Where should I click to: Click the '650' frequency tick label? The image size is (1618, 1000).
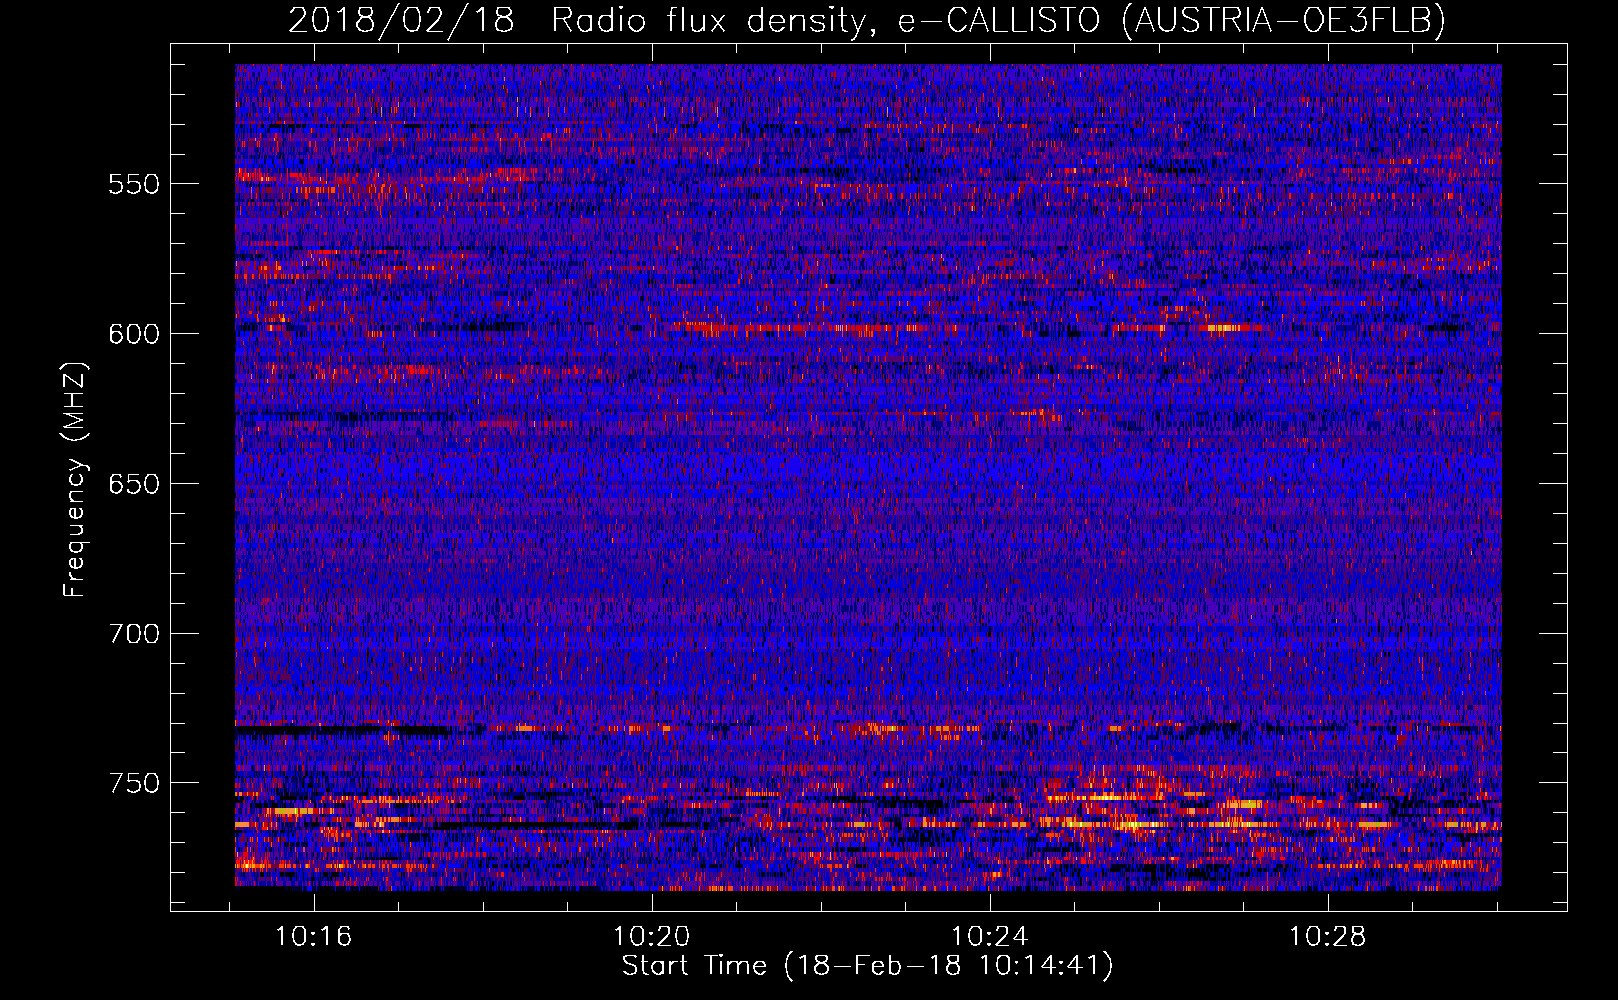pos(134,484)
